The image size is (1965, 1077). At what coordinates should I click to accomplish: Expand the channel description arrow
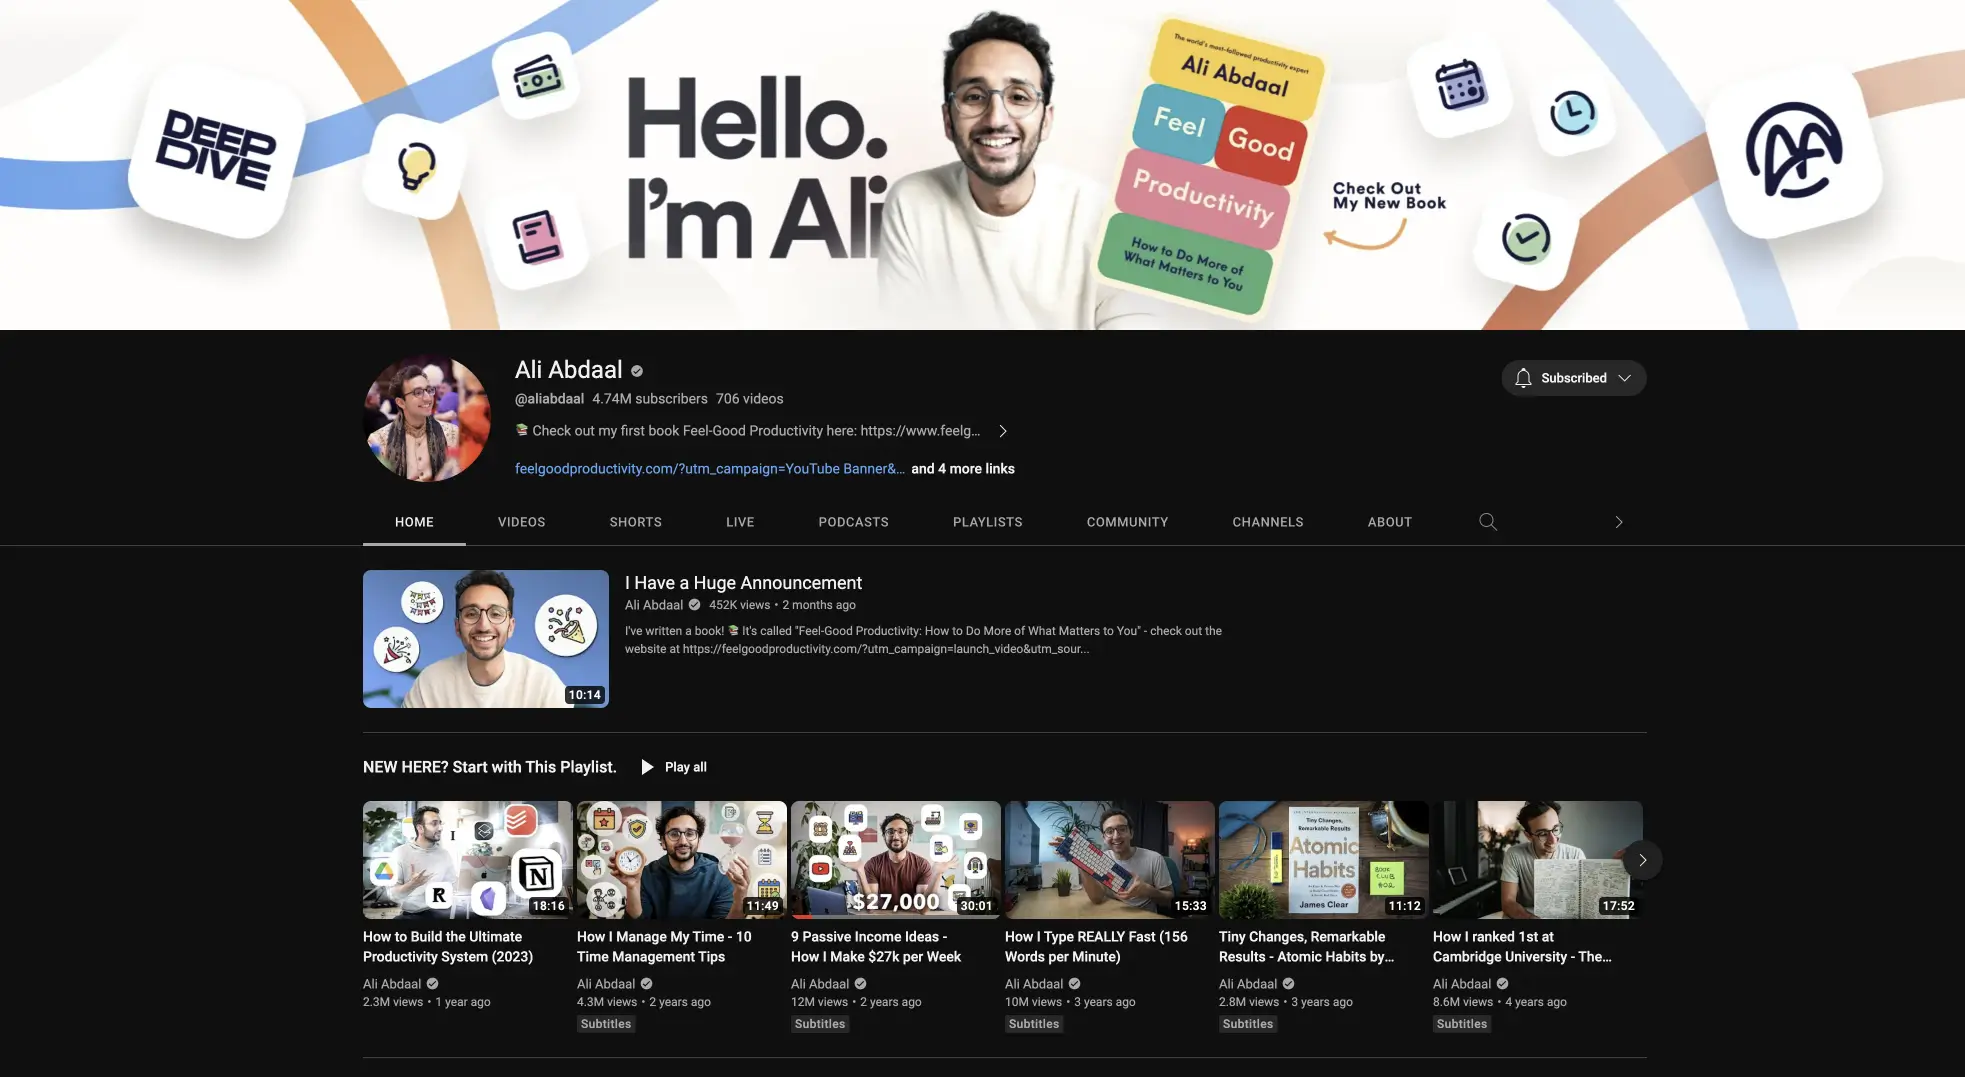click(x=1003, y=431)
